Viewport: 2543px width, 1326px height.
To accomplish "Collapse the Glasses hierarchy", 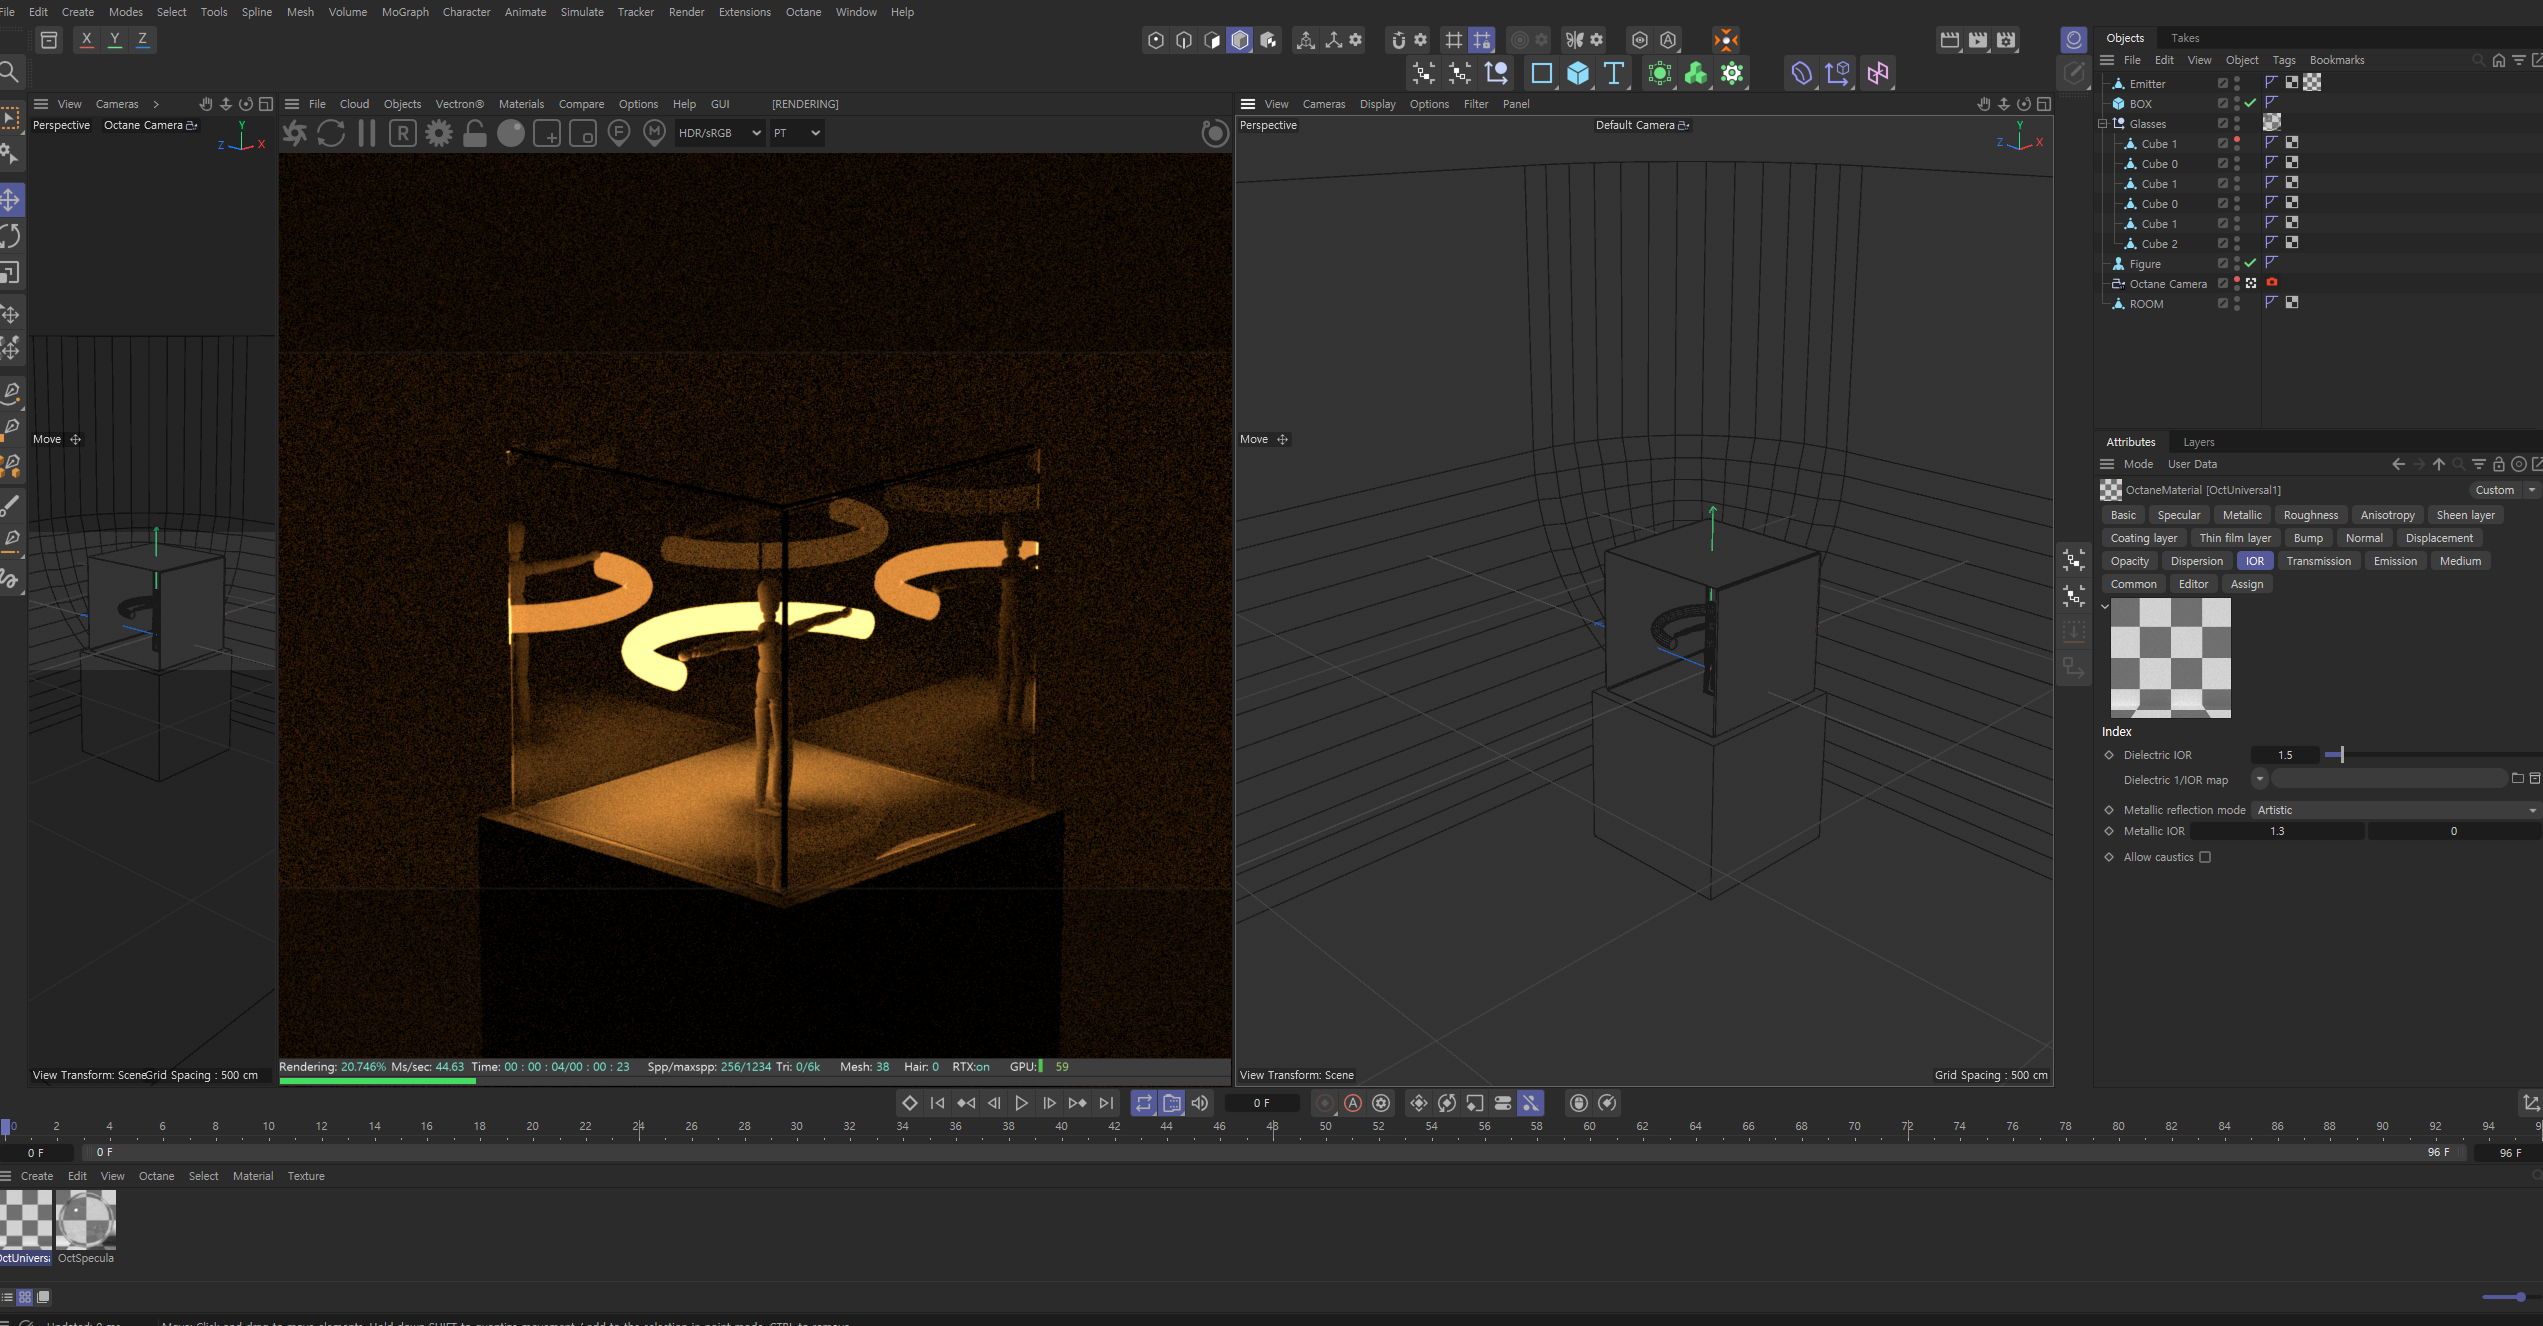I will tap(2102, 124).
